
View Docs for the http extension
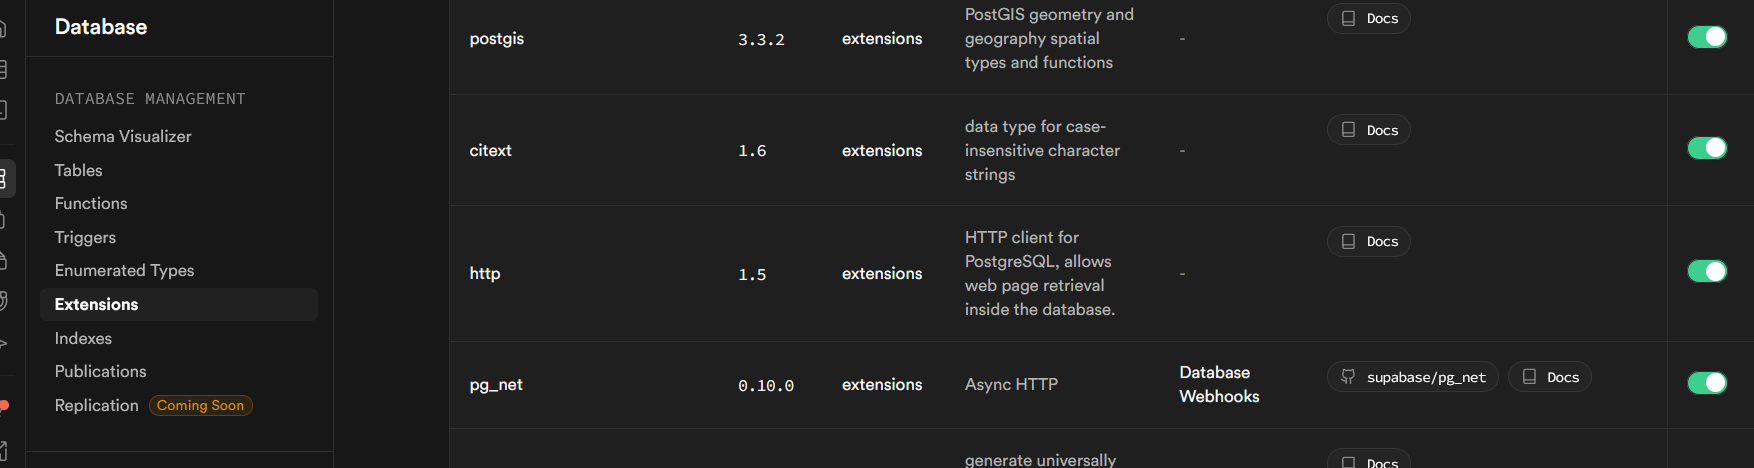click(x=1369, y=241)
